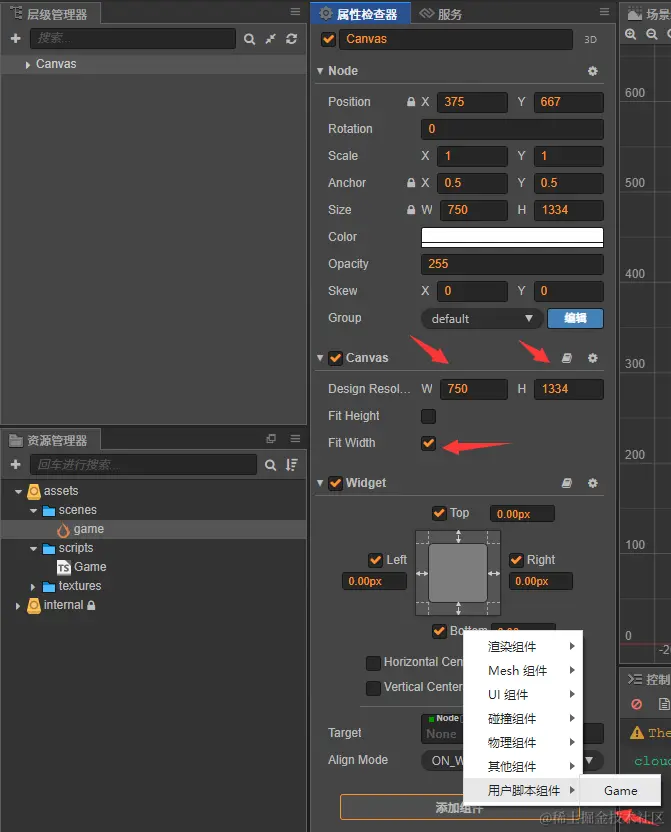This screenshot has height=832, width=671.
Task: Uncheck the Widget Top alignment
Action: 439,513
